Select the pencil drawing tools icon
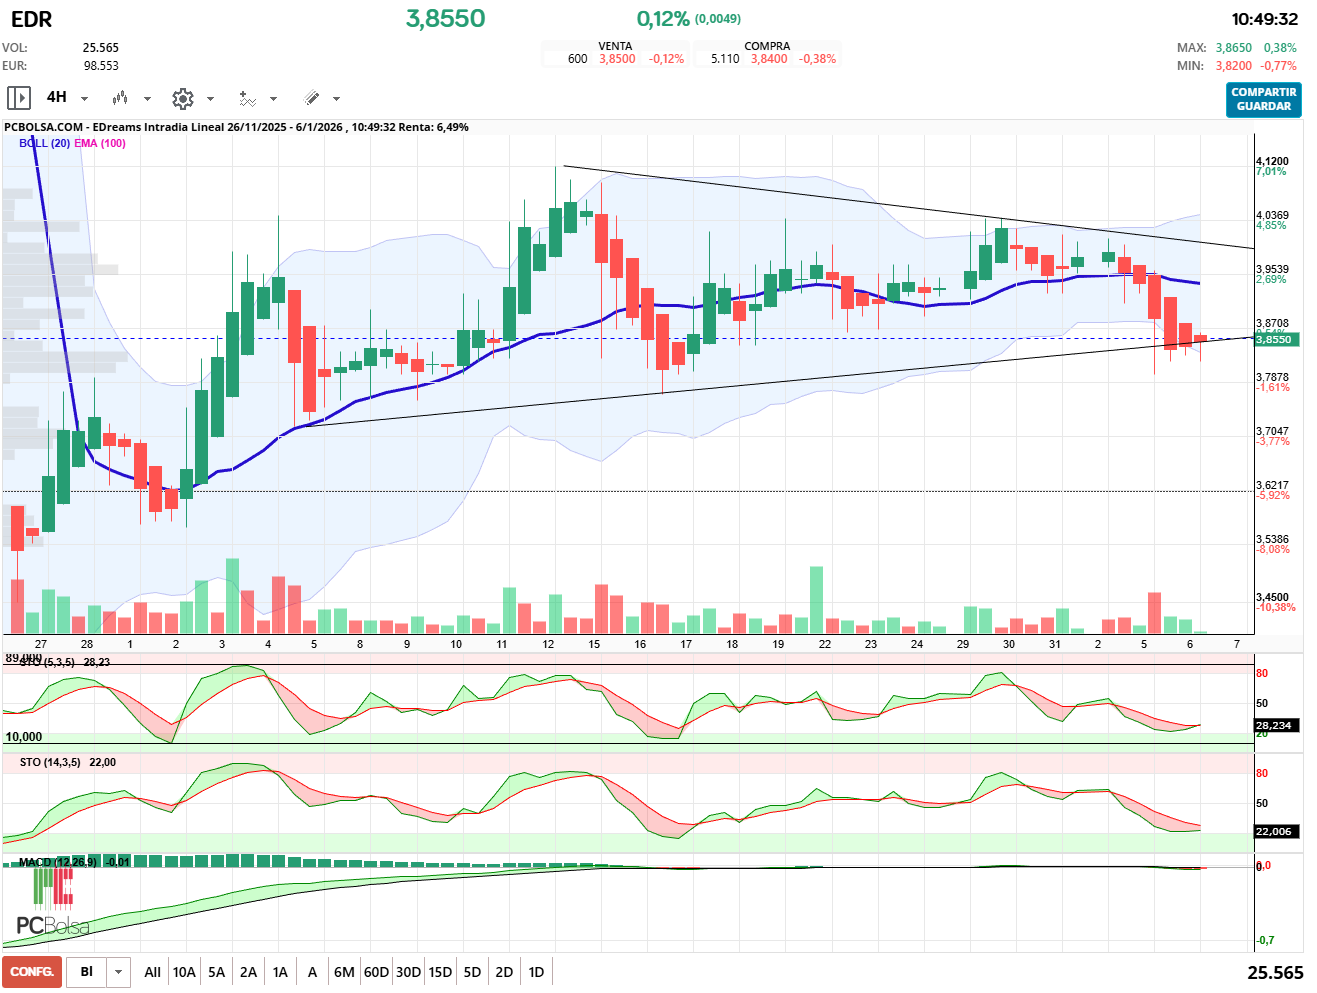The height and width of the screenshot is (993, 1317). click(x=311, y=98)
